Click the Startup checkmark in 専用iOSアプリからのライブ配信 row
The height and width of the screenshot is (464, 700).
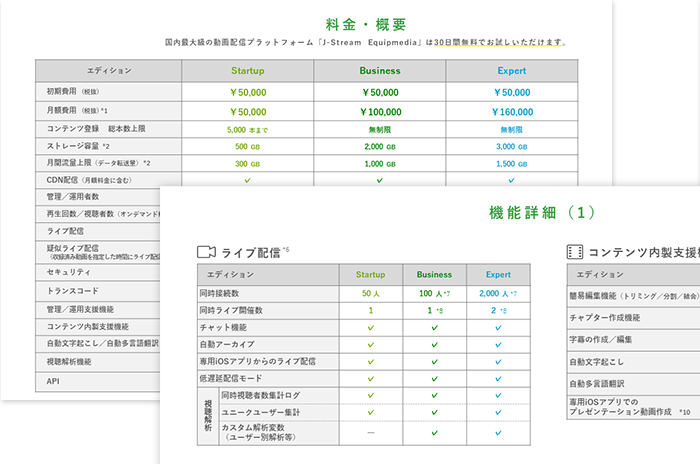pos(371,362)
